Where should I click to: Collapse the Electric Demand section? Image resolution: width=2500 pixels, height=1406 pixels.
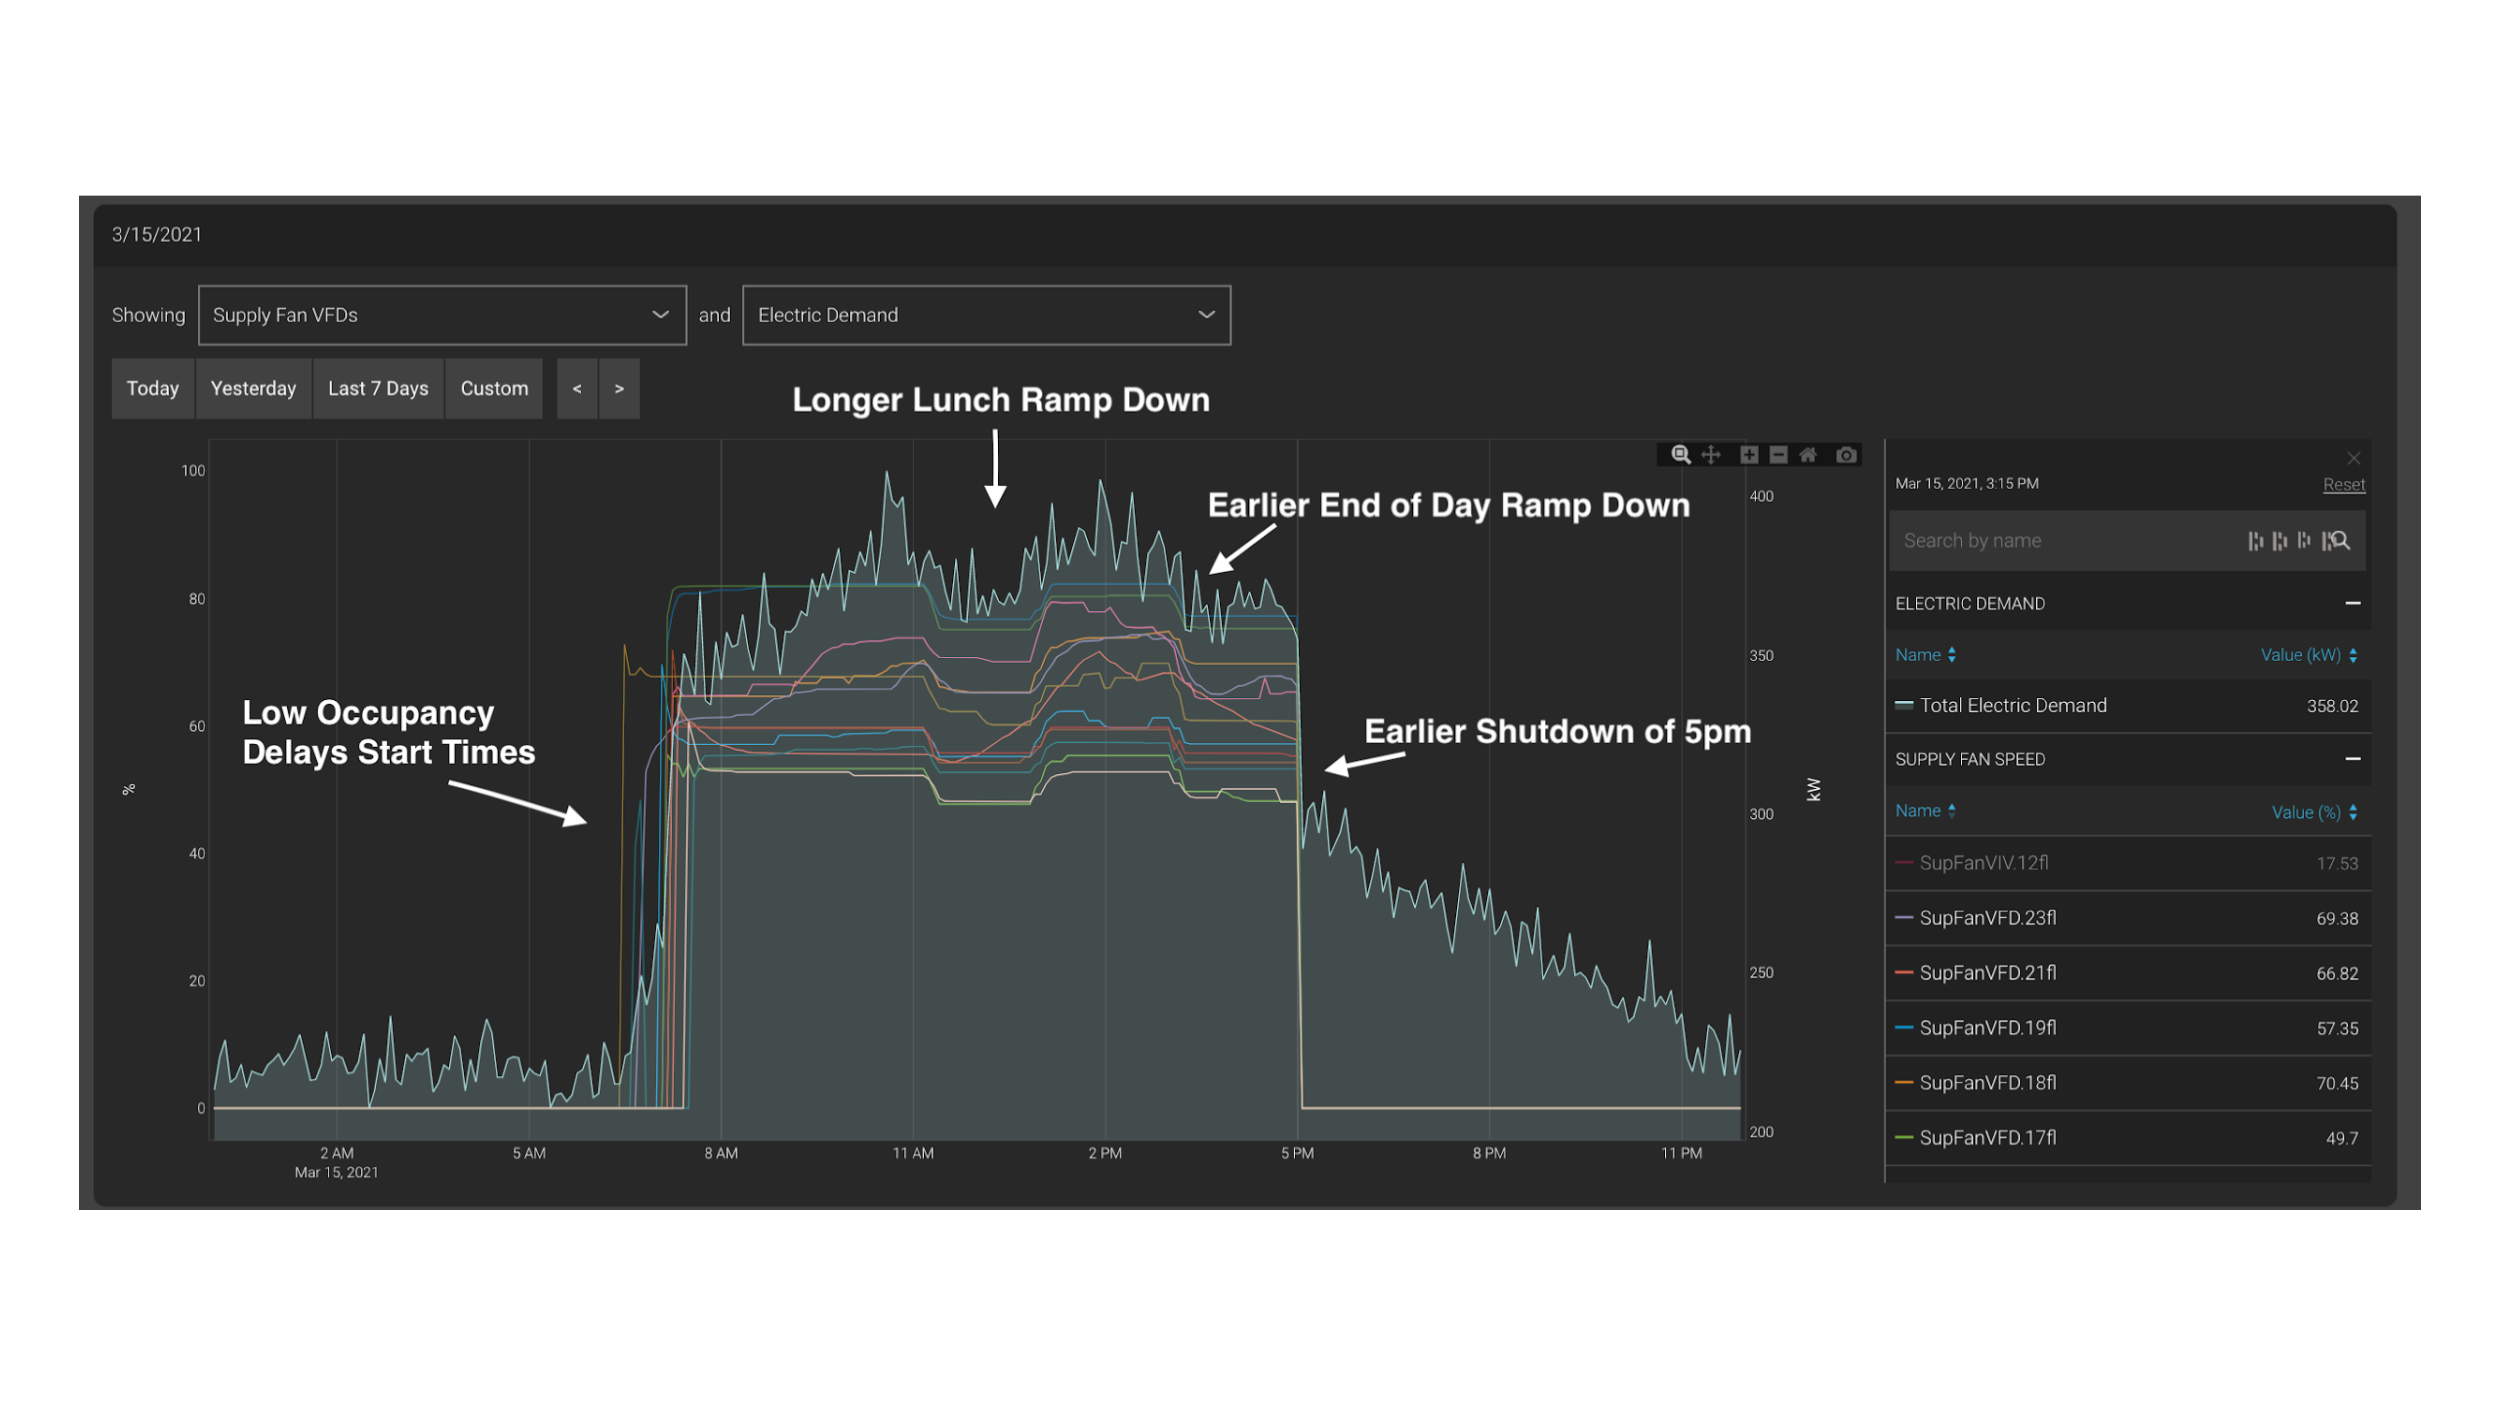[2352, 603]
